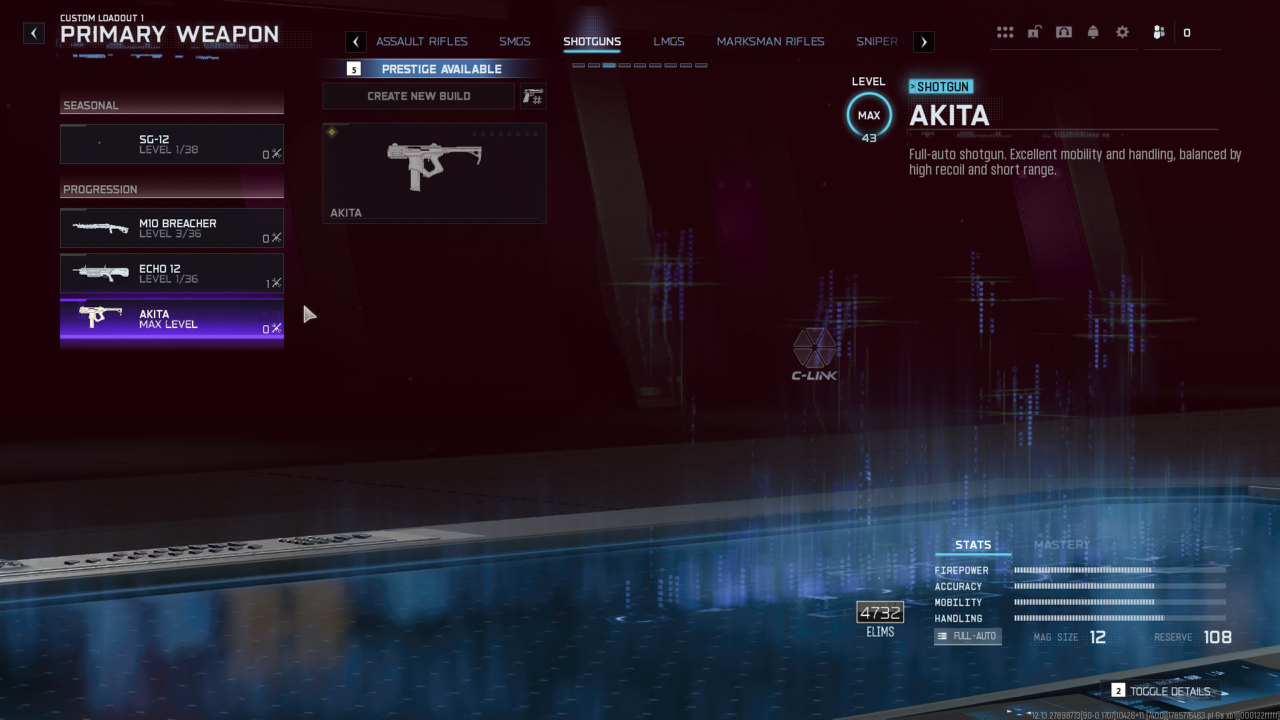Click the Seasonal section header
This screenshot has height=720, width=1280.
(172, 105)
